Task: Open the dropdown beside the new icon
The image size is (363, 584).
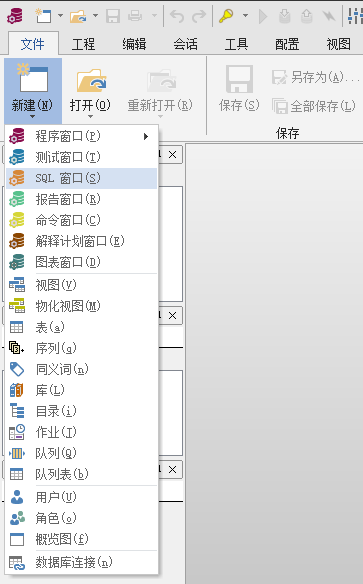Action: (x=60, y=16)
